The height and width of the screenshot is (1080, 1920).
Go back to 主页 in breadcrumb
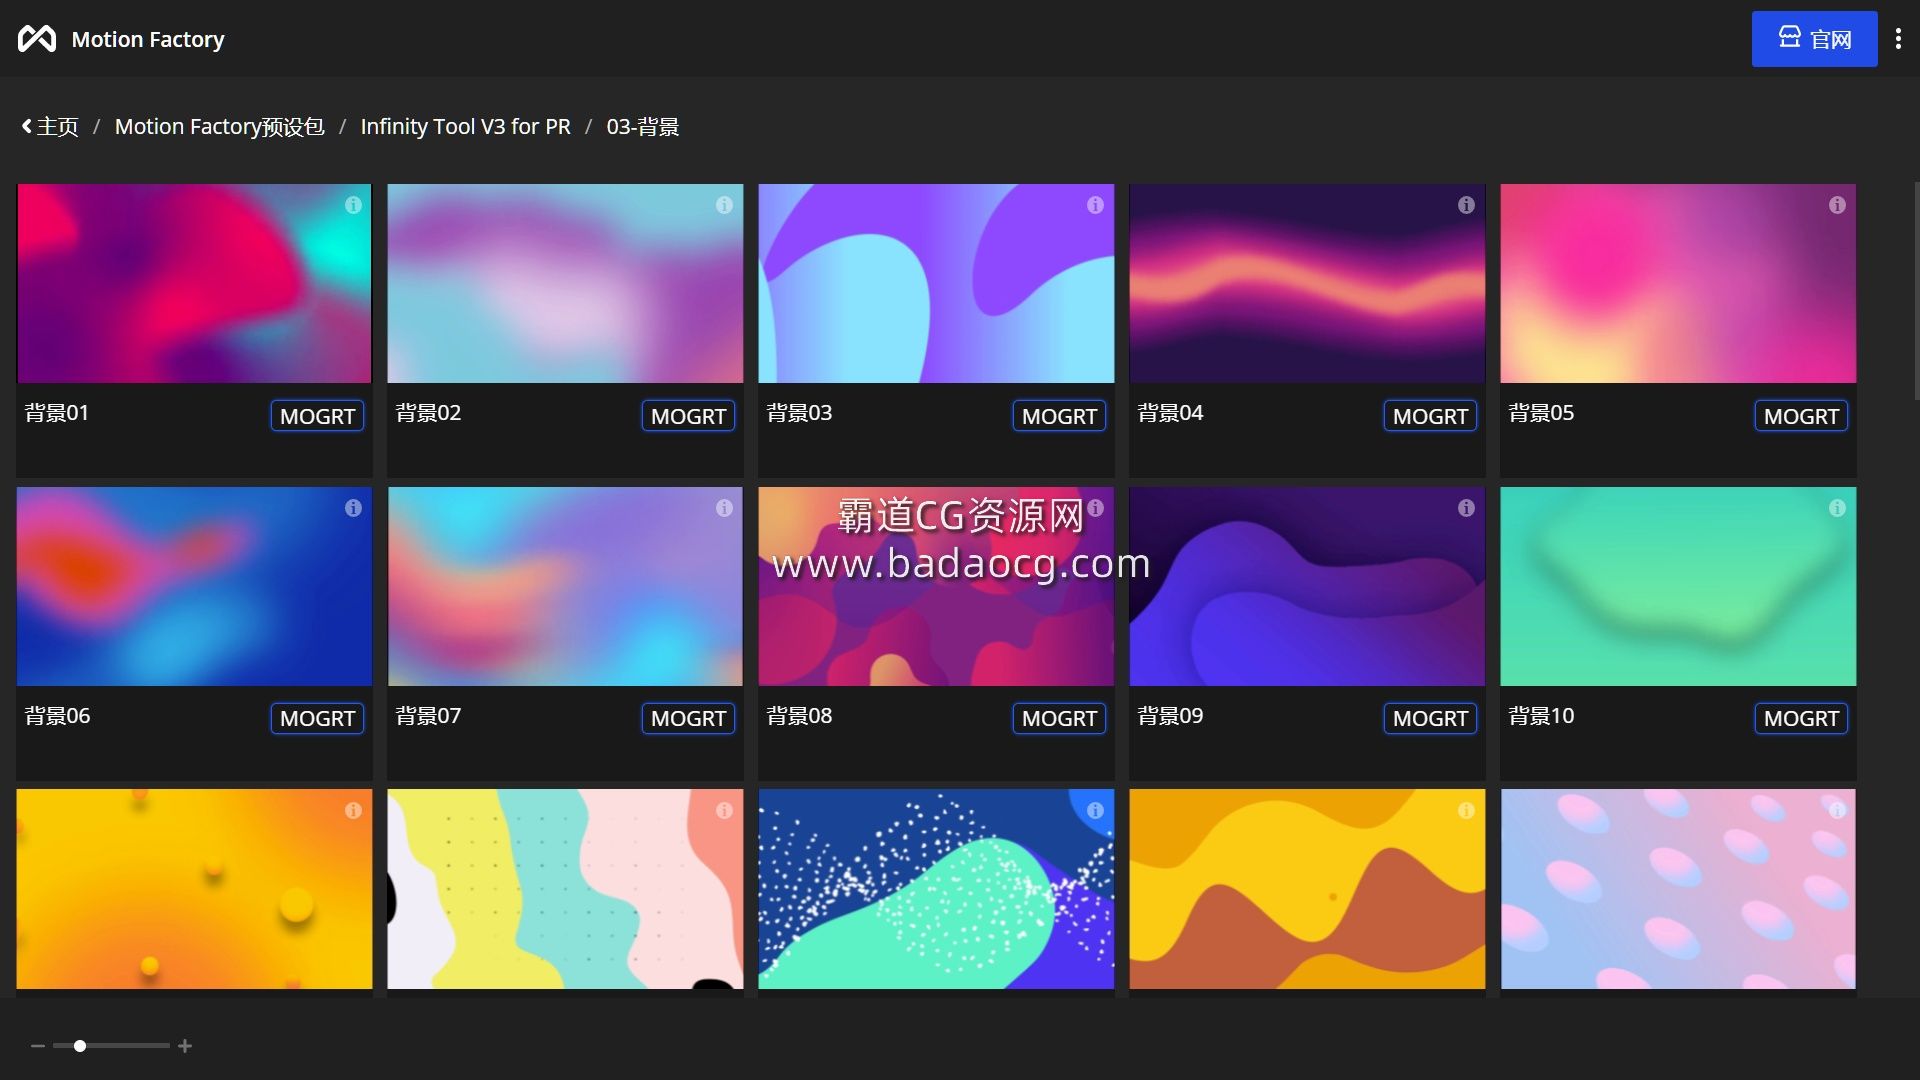(x=49, y=127)
